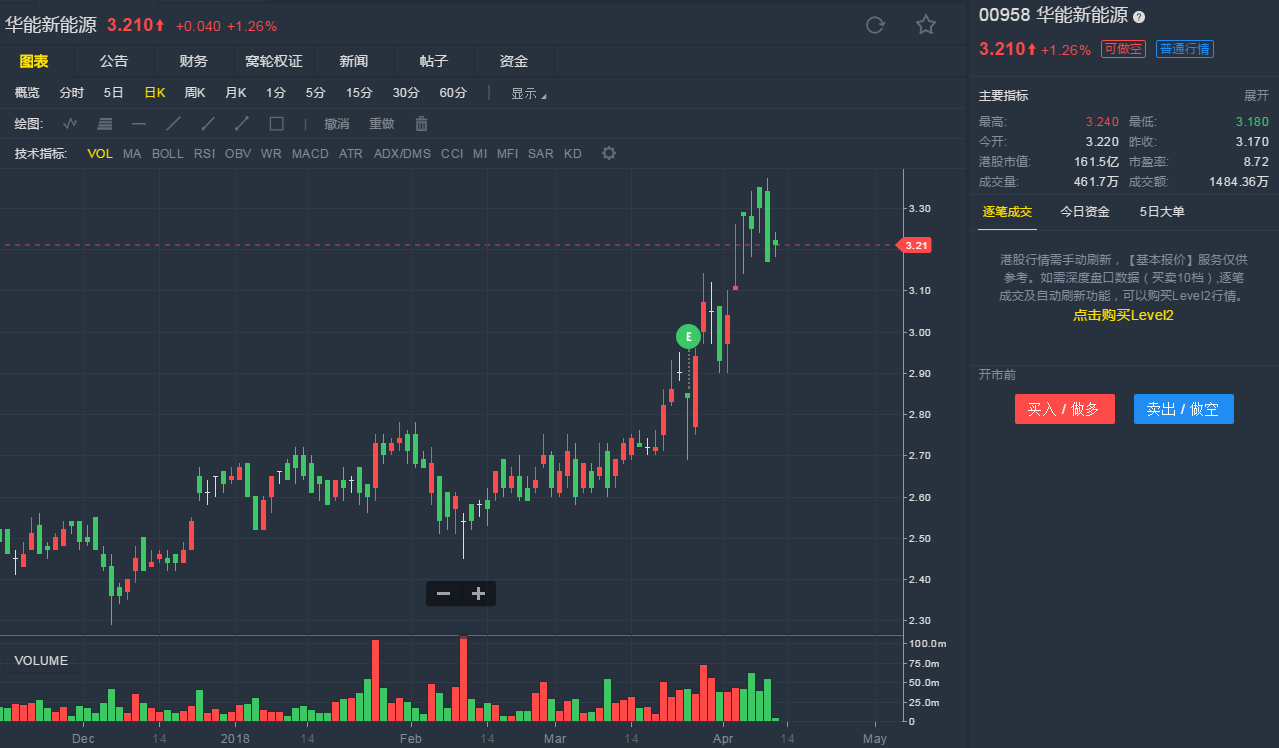Expand the 主要指标 panel via 展开
The height and width of the screenshot is (748, 1279).
click(x=1255, y=95)
